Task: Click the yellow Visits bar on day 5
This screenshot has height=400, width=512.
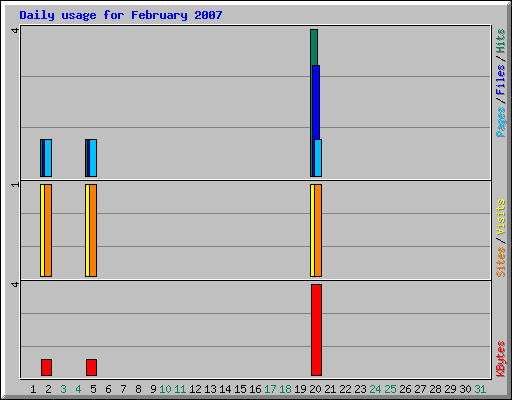Action: tap(87, 230)
